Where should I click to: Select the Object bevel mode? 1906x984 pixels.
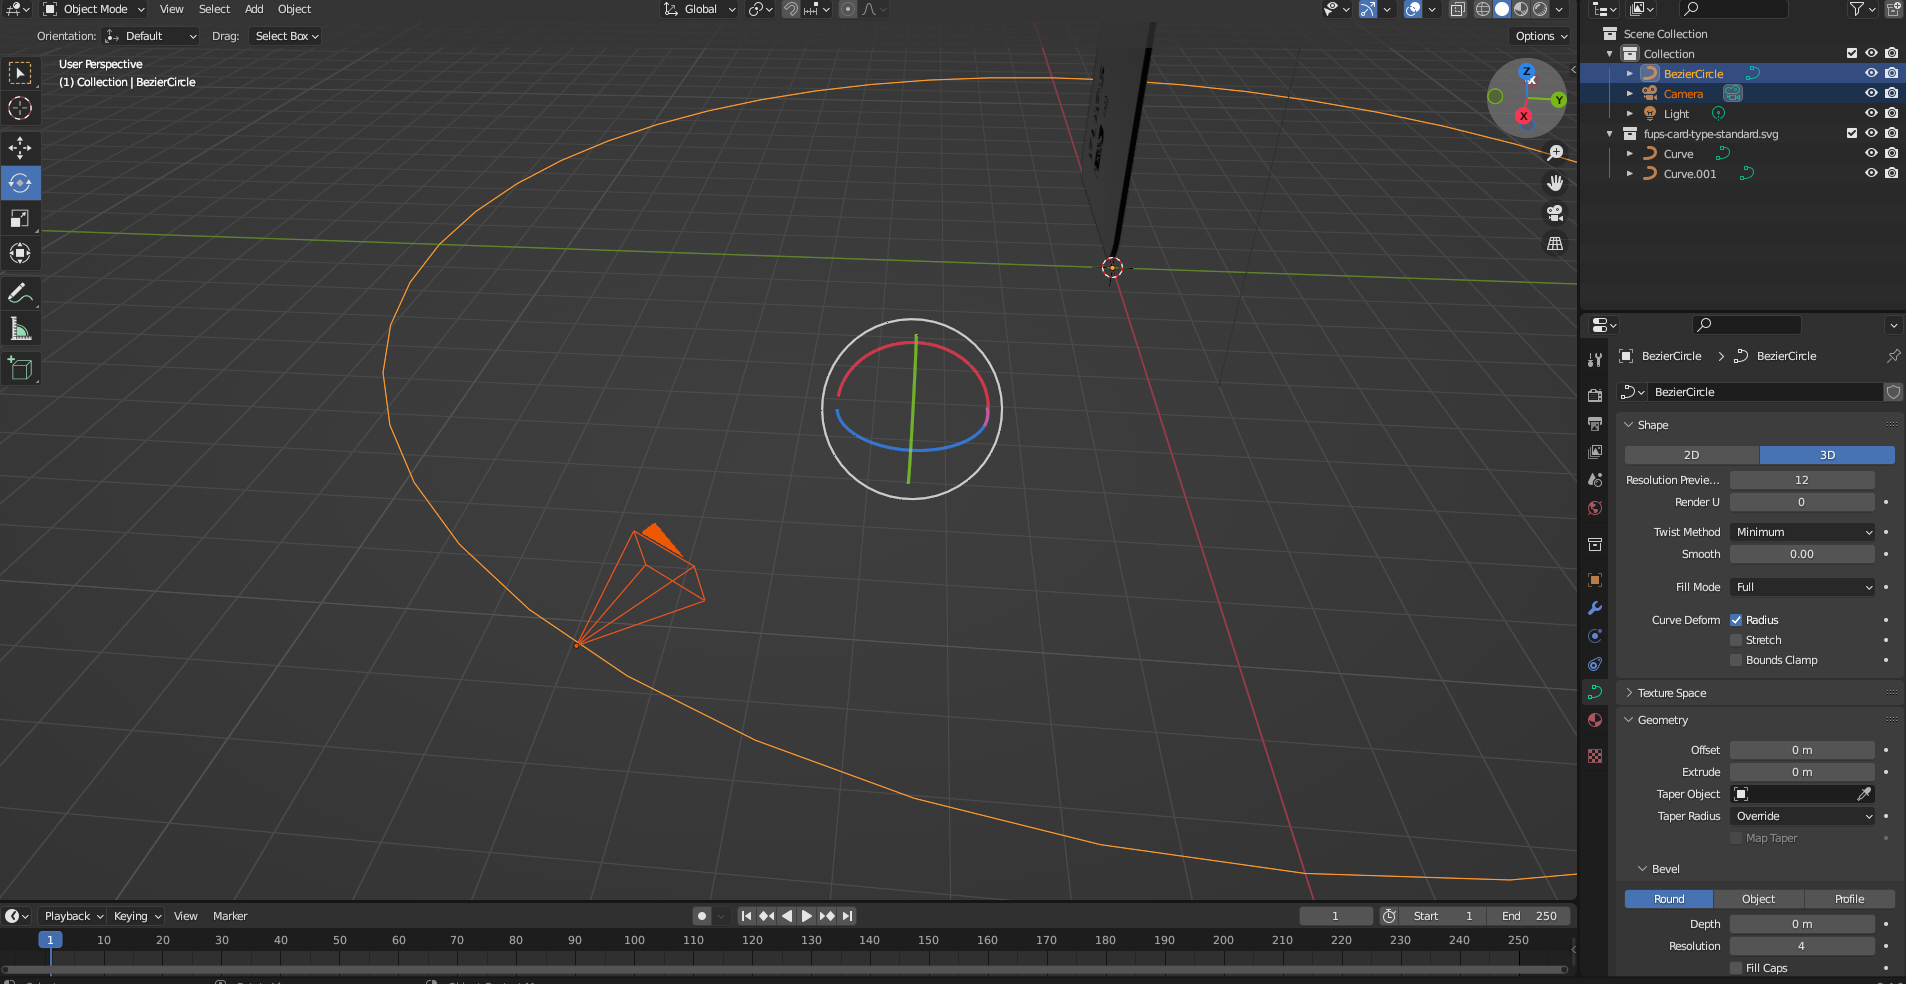click(1758, 899)
